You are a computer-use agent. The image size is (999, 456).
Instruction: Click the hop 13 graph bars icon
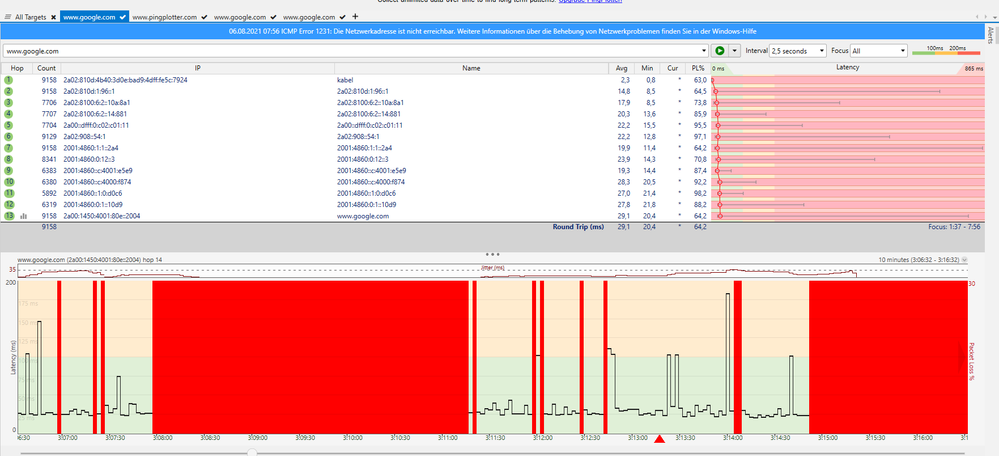coord(22,216)
